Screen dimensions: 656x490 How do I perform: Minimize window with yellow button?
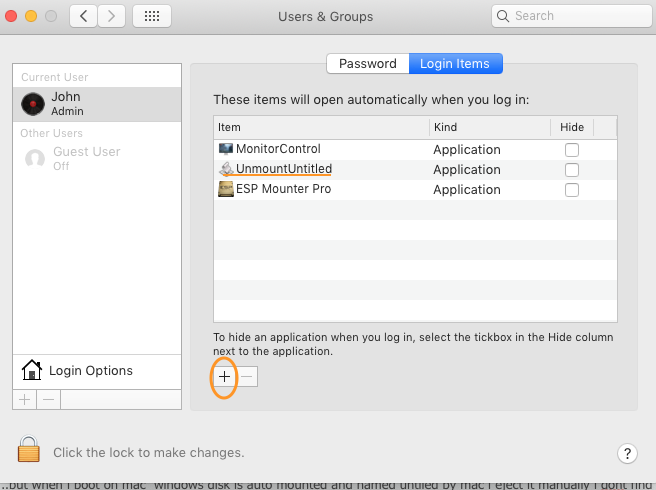(31, 16)
